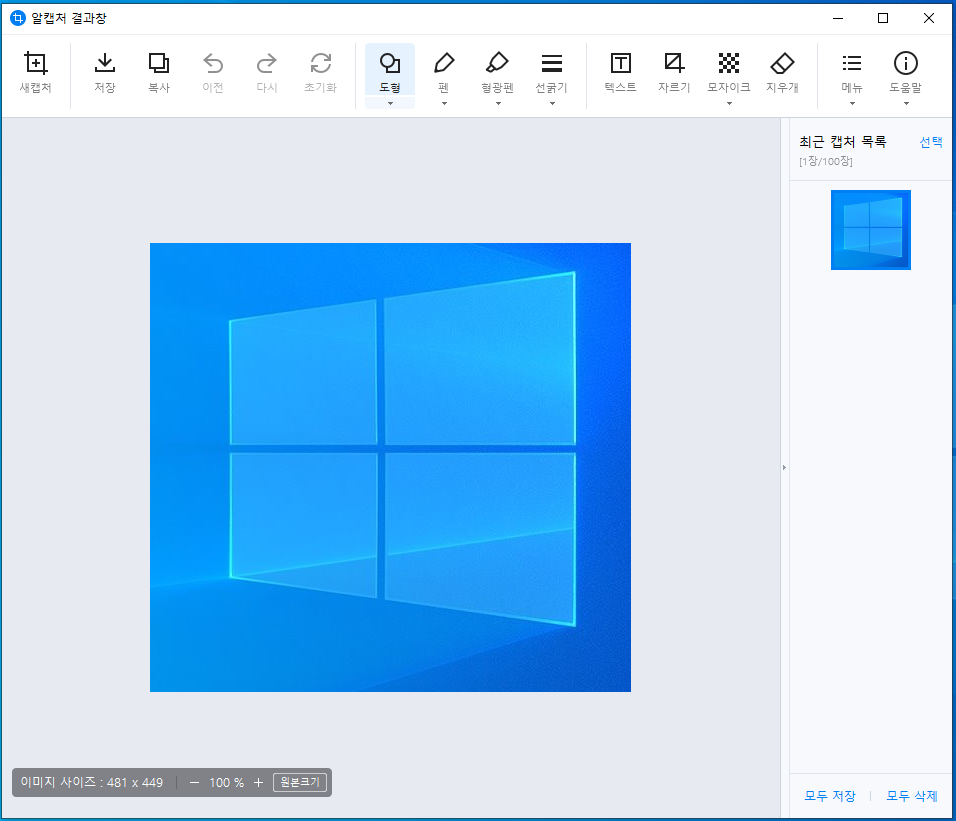Open the 선굵기 line thickness tool
This screenshot has height=821, width=956.
point(552,70)
